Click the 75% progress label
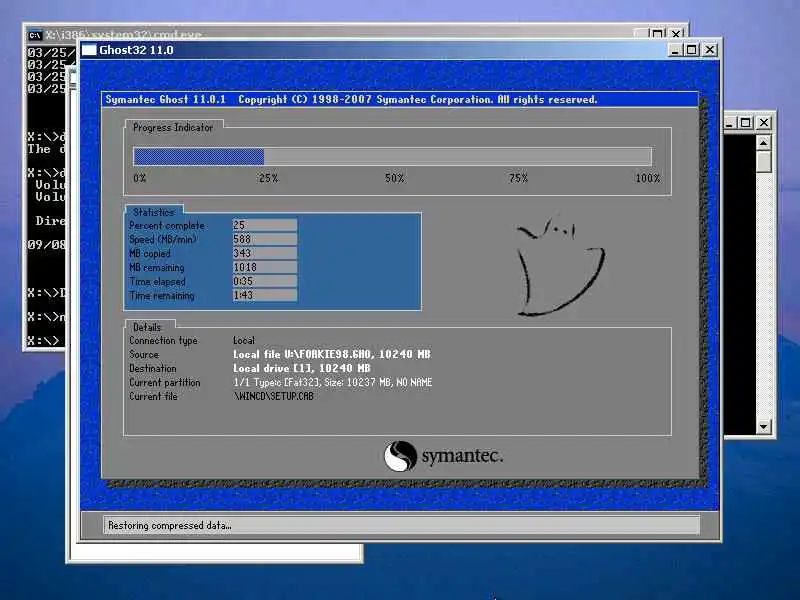The image size is (800, 600). (x=518, y=179)
